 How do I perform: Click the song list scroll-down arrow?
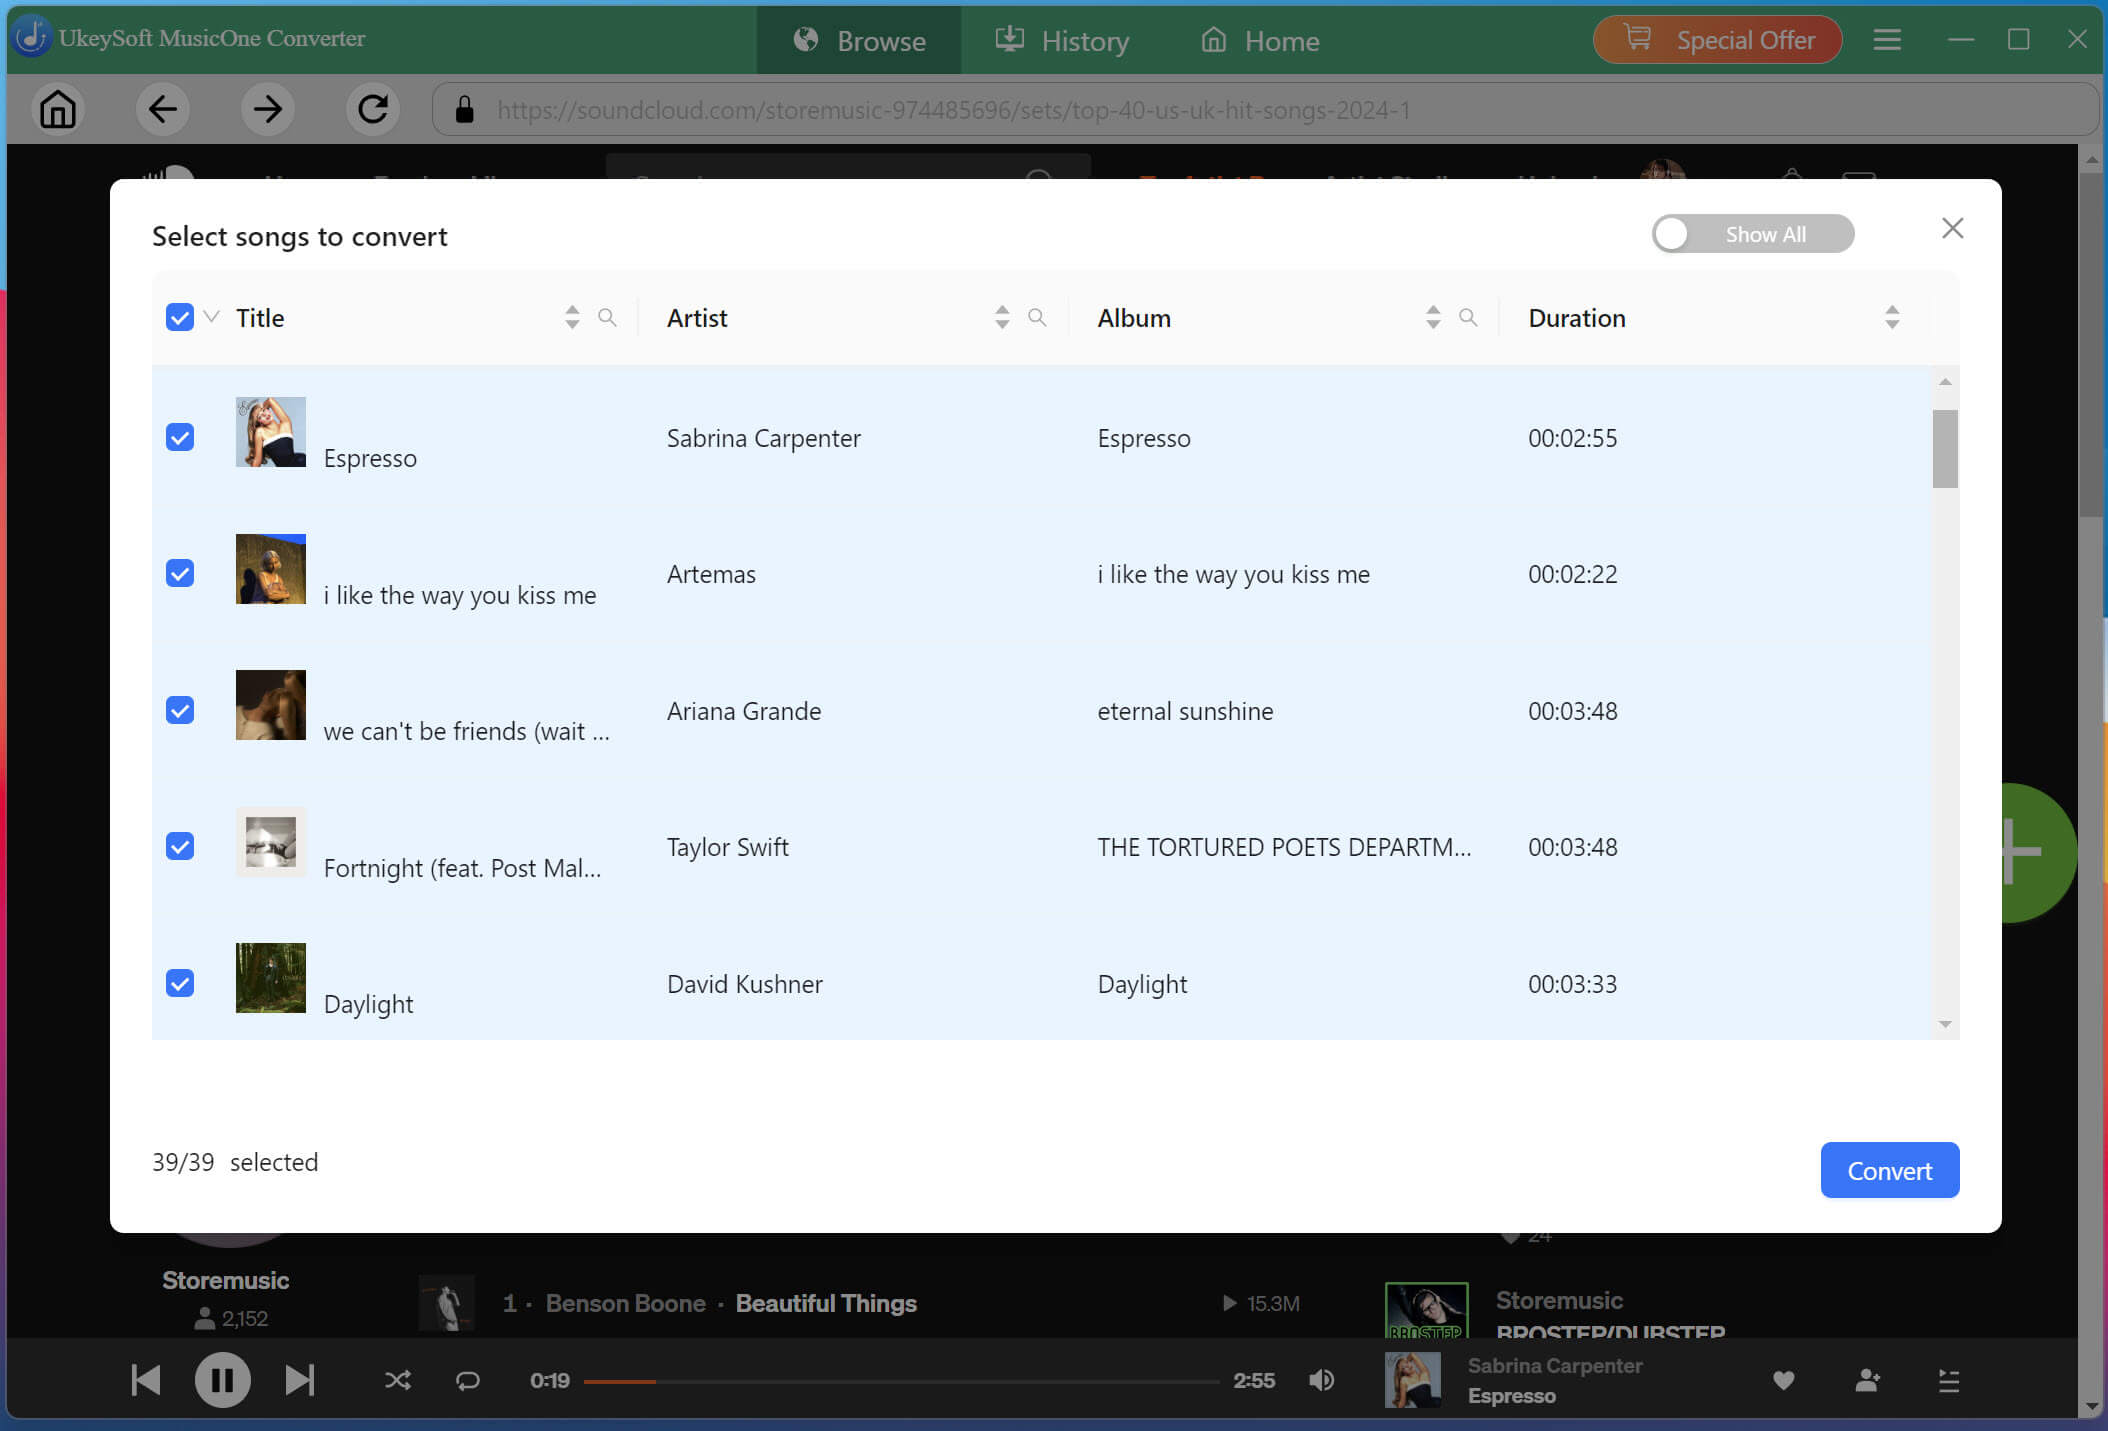pyautogui.click(x=1945, y=1024)
